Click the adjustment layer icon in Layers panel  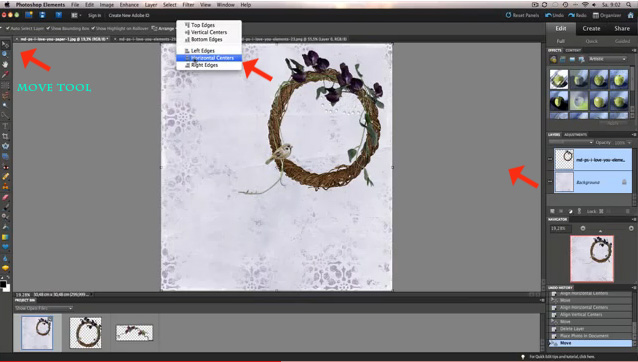(570, 211)
